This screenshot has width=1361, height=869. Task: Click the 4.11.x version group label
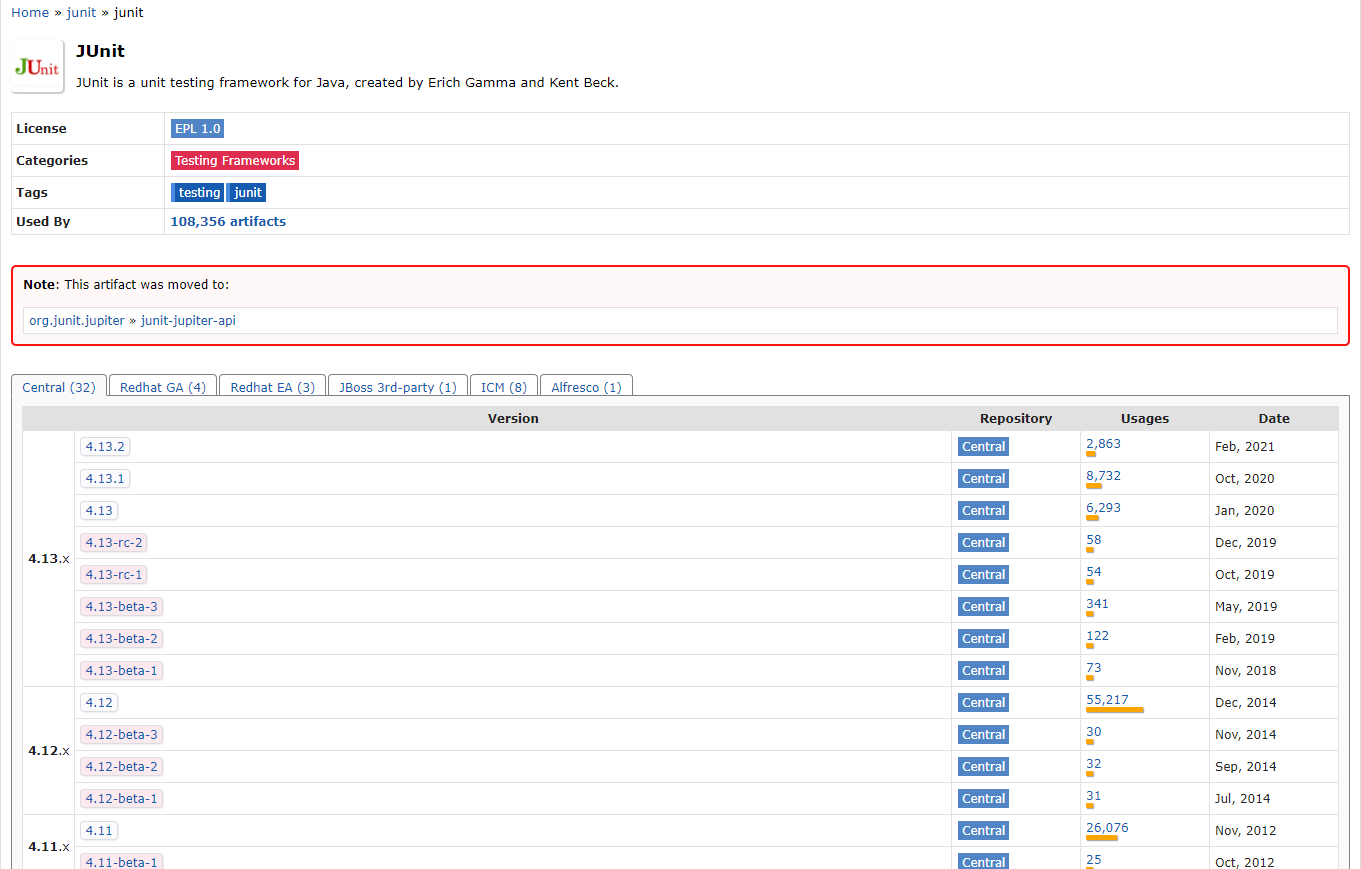(x=49, y=847)
